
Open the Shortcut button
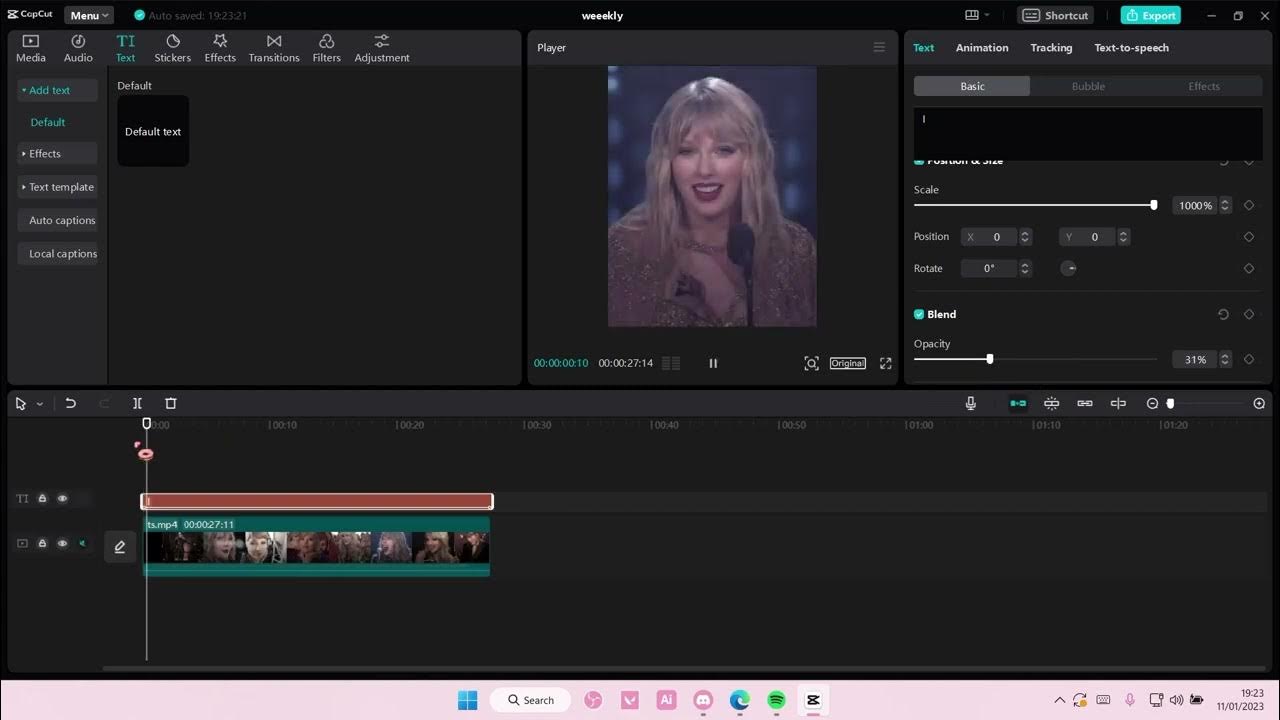[x=1055, y=15]
